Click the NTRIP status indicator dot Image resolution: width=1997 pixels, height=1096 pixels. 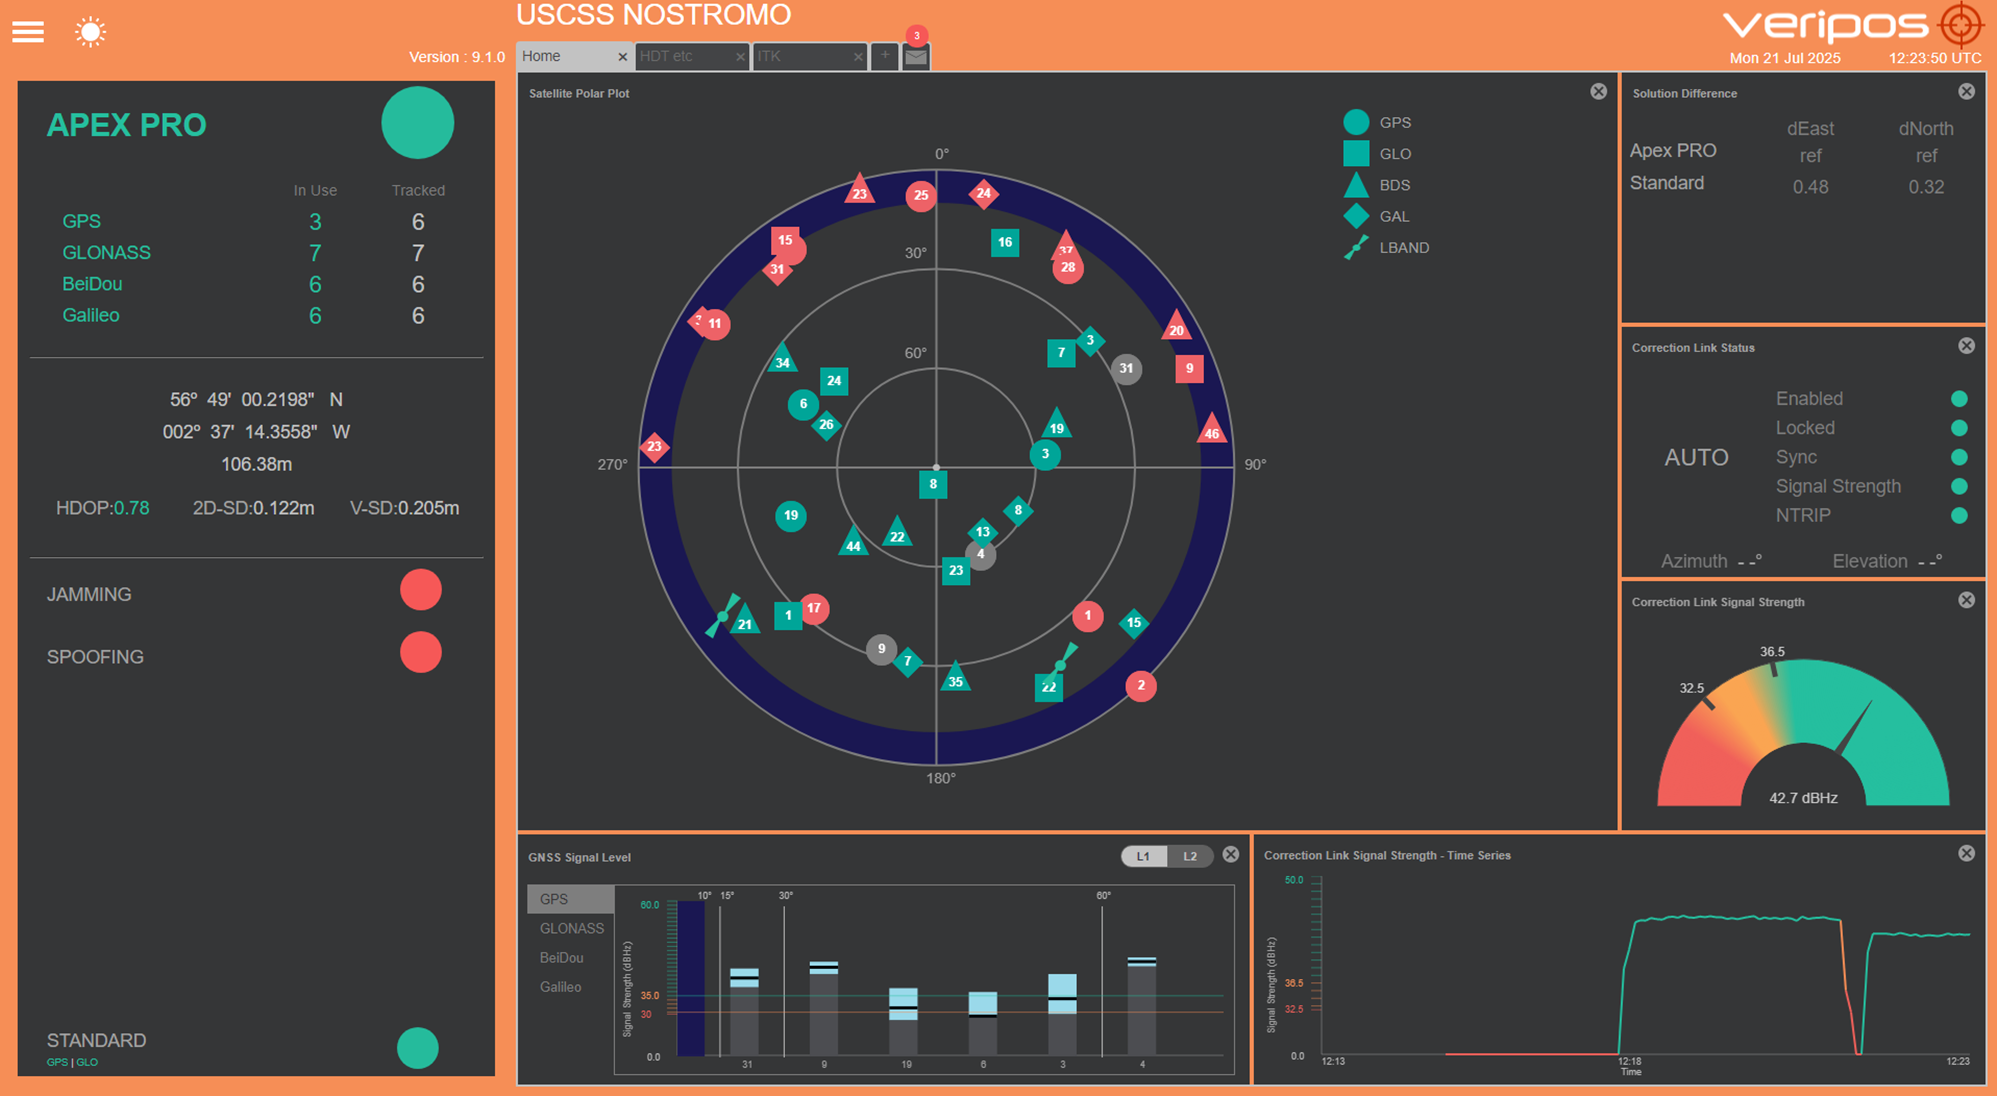(x=1959, y=516)
